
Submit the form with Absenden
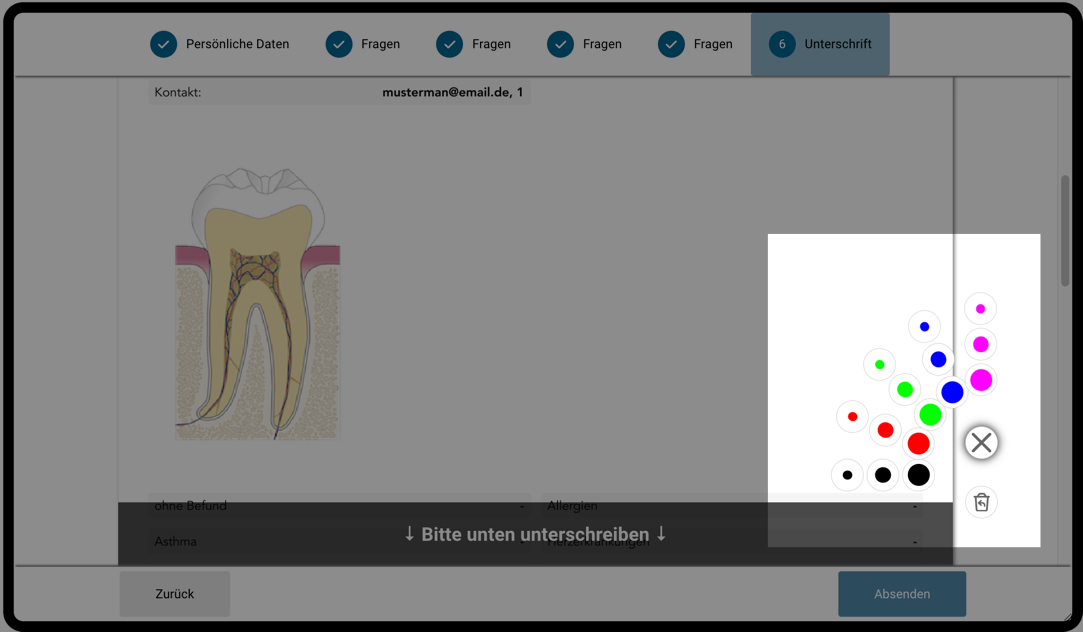pos(902,594)
